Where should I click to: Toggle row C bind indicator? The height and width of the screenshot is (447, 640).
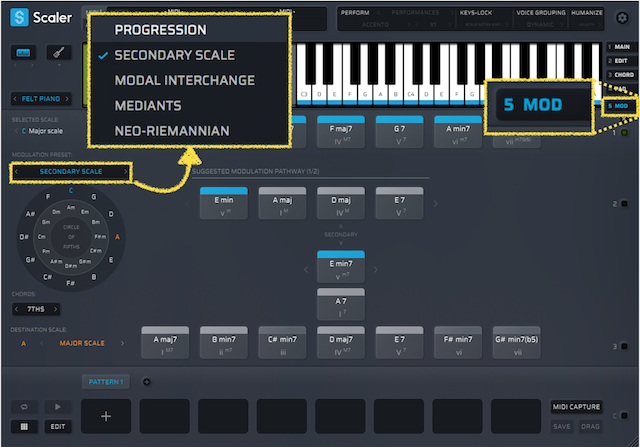pos(624,416)
